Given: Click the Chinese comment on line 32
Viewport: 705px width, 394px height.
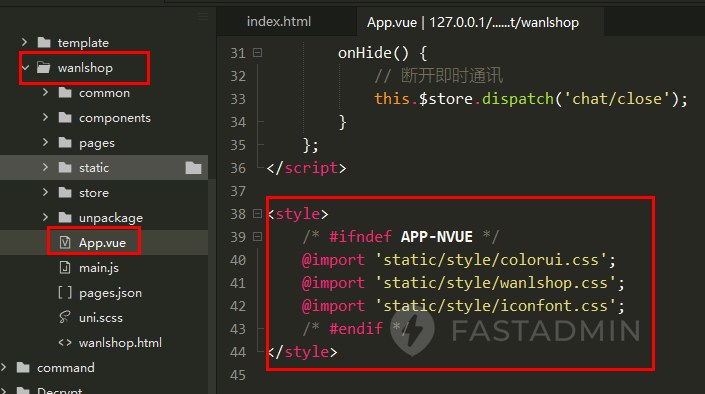Looking at the screenshot, I should [438, 76].
